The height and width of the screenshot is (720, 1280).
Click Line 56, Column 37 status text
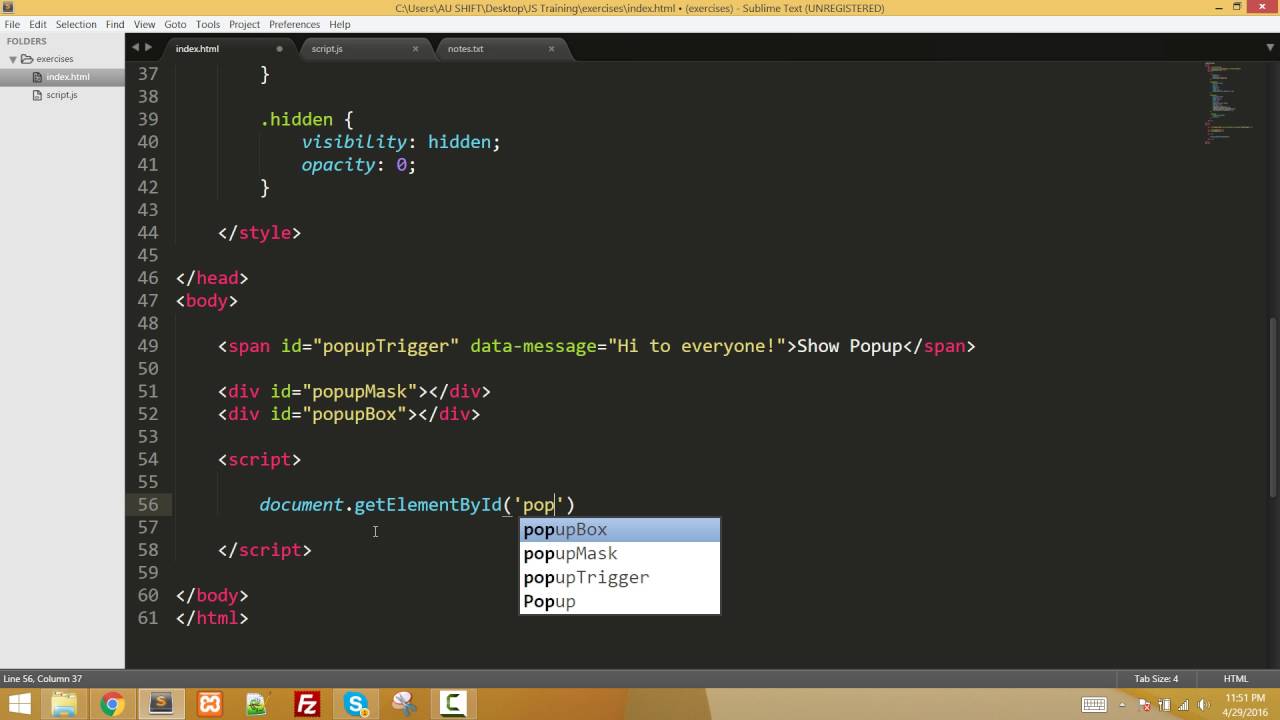(x=43, y=679)
